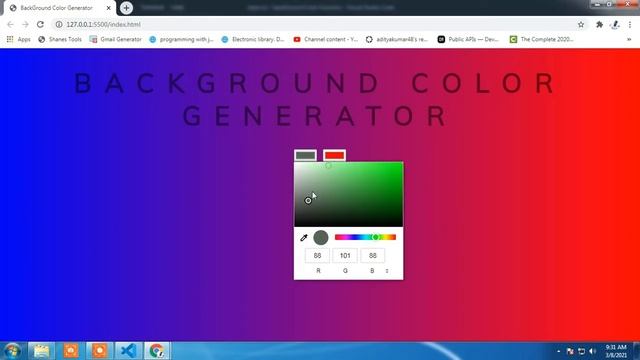Reload the page with refresh icon

(x=40, y=24)
